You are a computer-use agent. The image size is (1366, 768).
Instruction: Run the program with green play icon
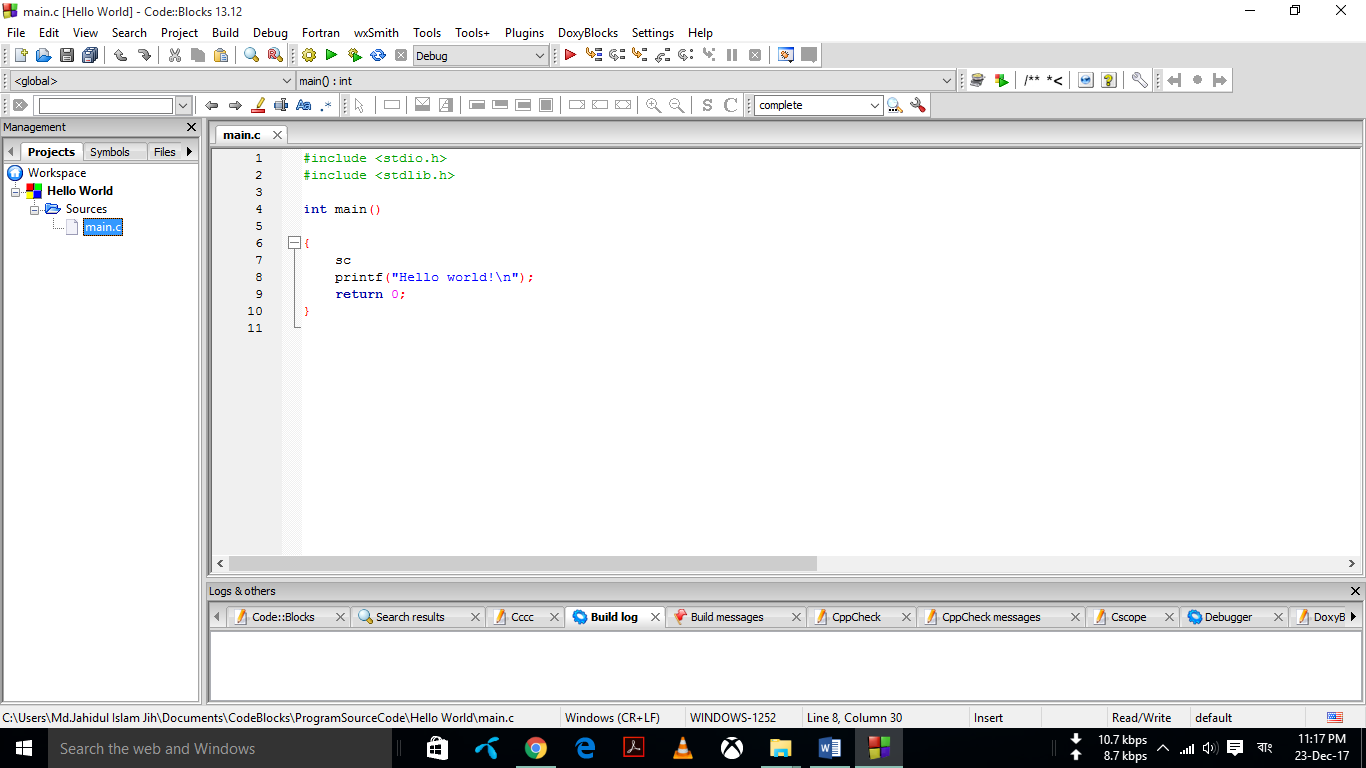tap(331, 56)
